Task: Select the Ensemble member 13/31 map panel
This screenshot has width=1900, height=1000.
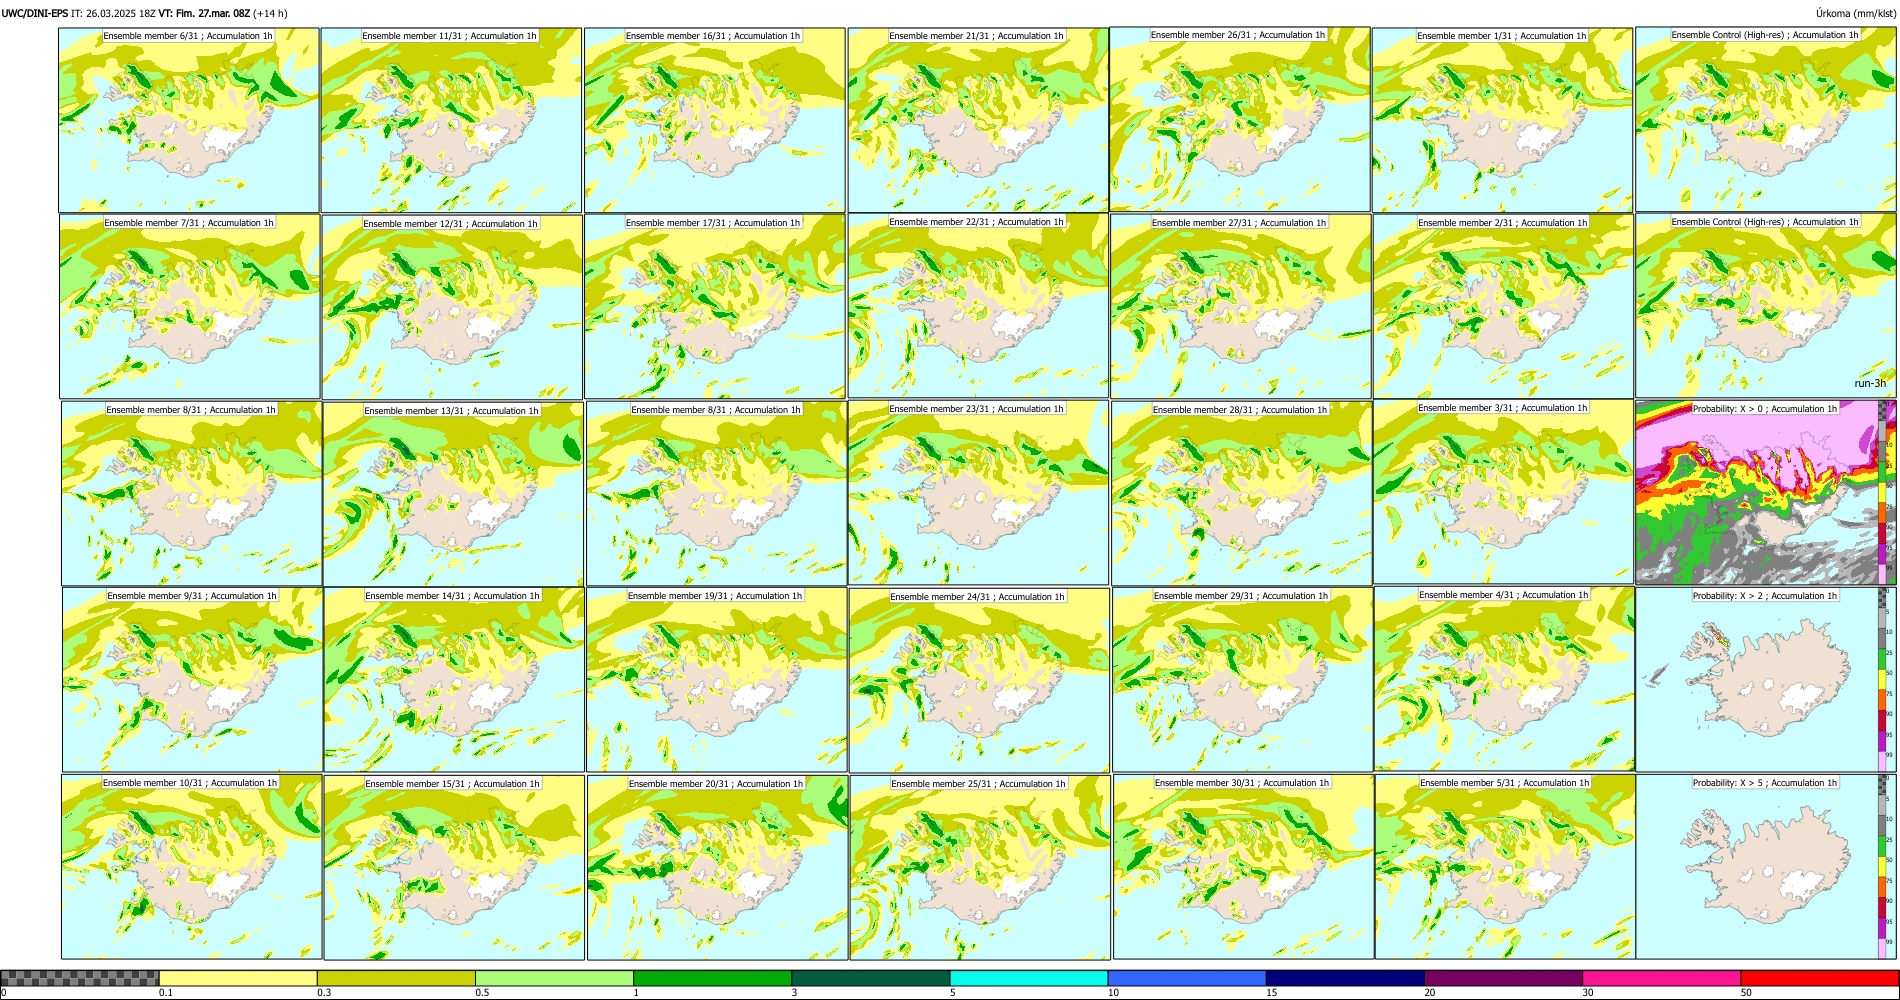Action: [x=453, y=494]
